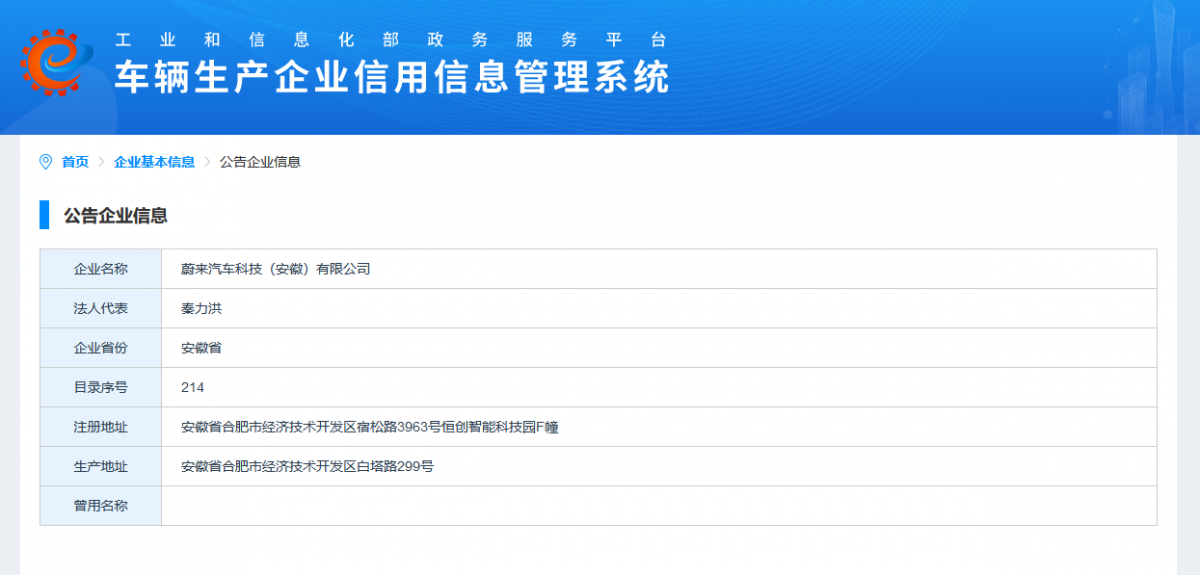Click the chevron after 企业基本信息 in breadcrumb
Screen dimensions: 1200x575
point(207,162)
